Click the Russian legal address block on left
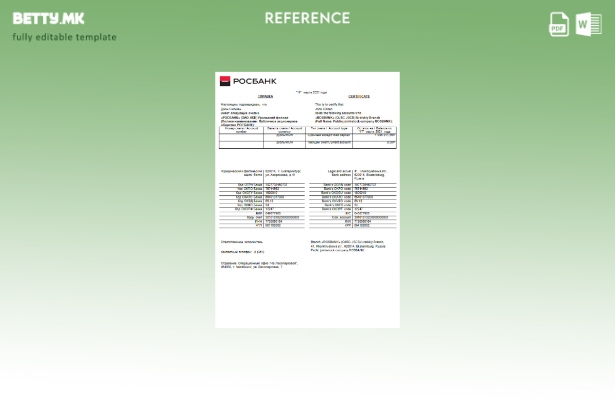Image resolution: width=615 pixels, height=400 pixels. 260,174
